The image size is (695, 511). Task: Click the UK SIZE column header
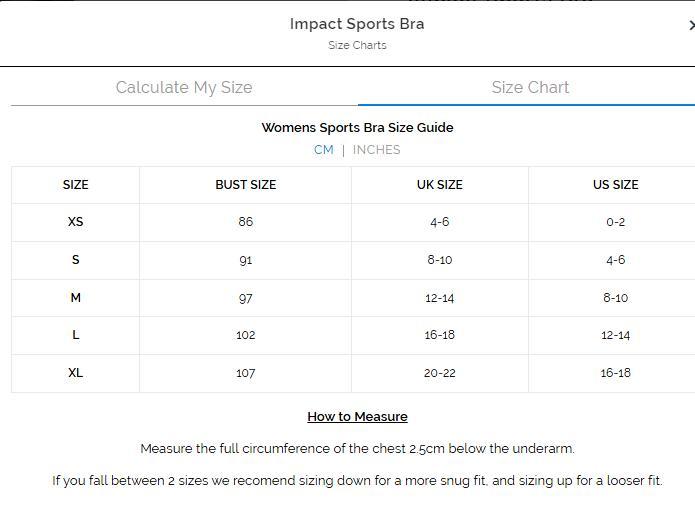(x=439, y=185)
